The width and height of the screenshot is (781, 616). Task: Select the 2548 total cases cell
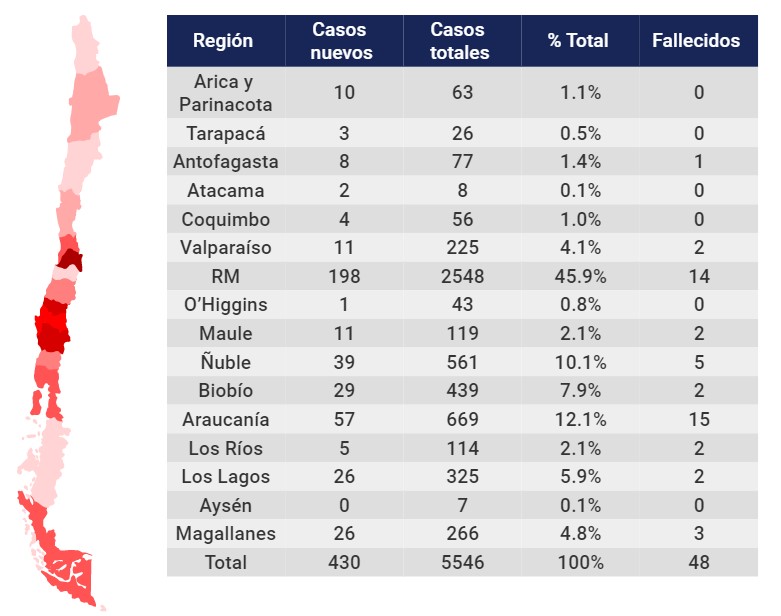pyautogui.click(x=462, y=276)
